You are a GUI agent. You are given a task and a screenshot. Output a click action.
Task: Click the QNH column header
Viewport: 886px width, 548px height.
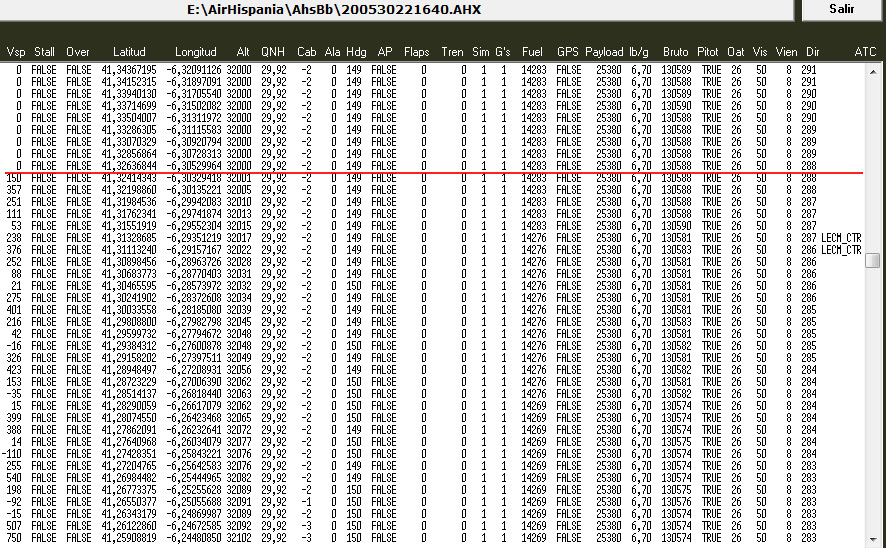273,51
